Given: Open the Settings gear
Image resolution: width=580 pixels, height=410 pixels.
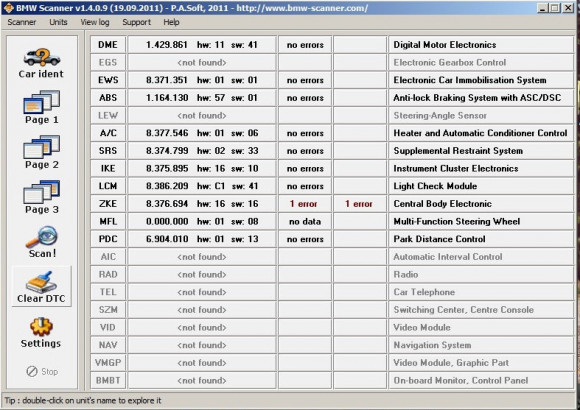Looking at the screenshot, I should click(x=41, y=332).
